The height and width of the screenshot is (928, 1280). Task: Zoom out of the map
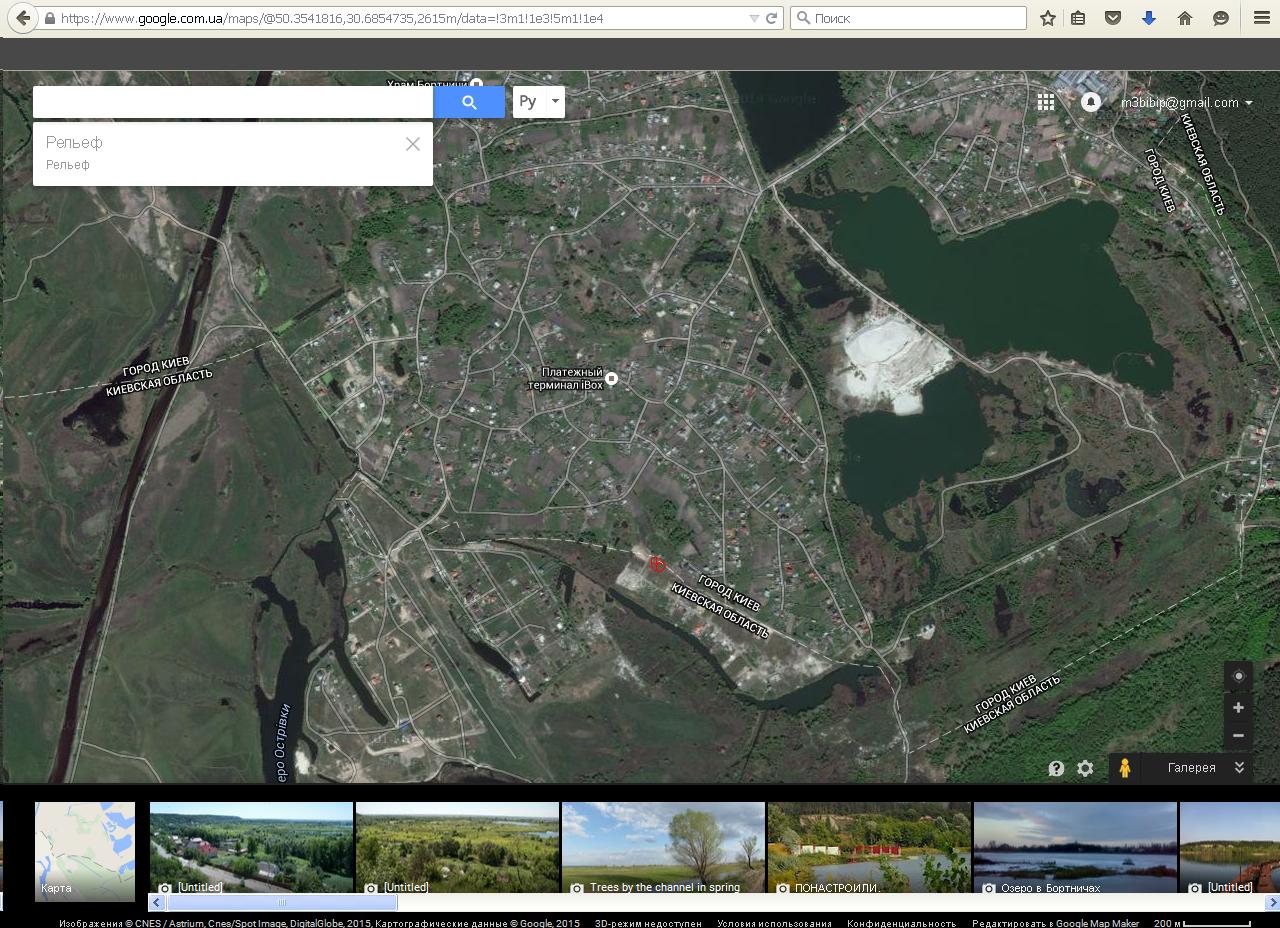click(1238, 735)
